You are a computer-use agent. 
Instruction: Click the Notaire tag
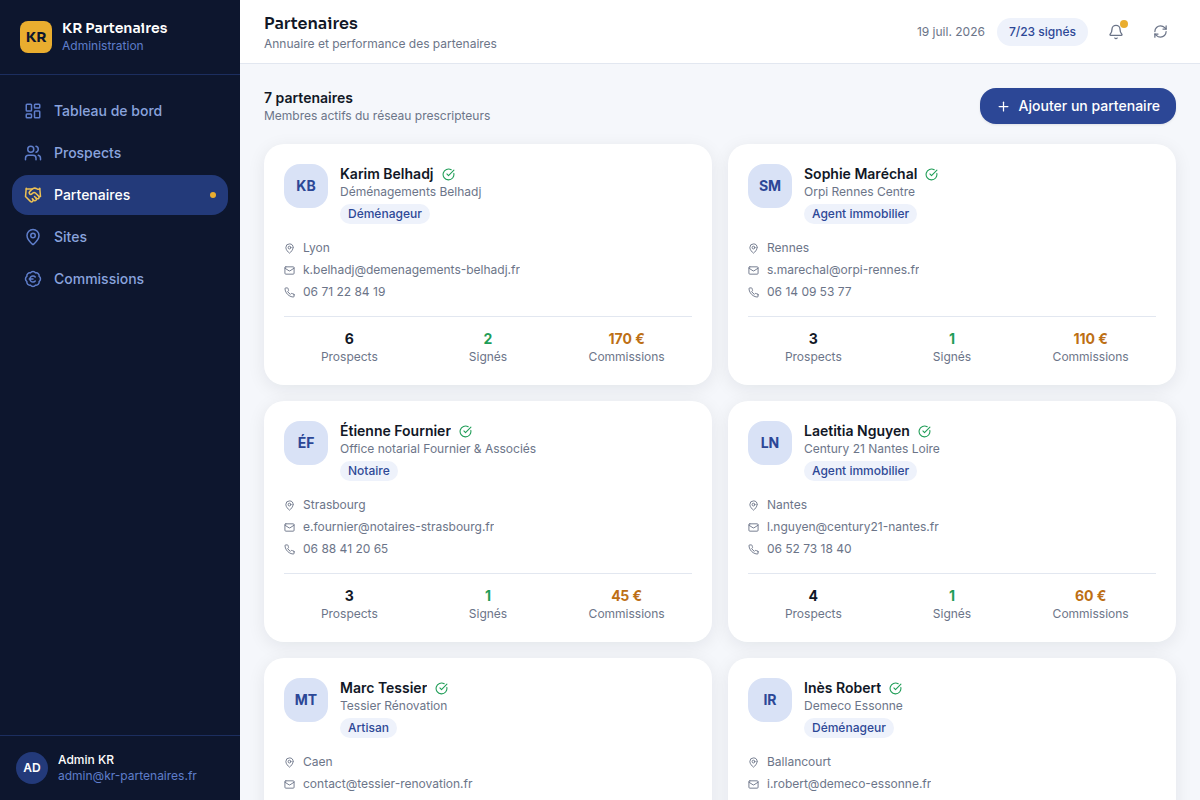pyautogui.click(x=369, y=471)
